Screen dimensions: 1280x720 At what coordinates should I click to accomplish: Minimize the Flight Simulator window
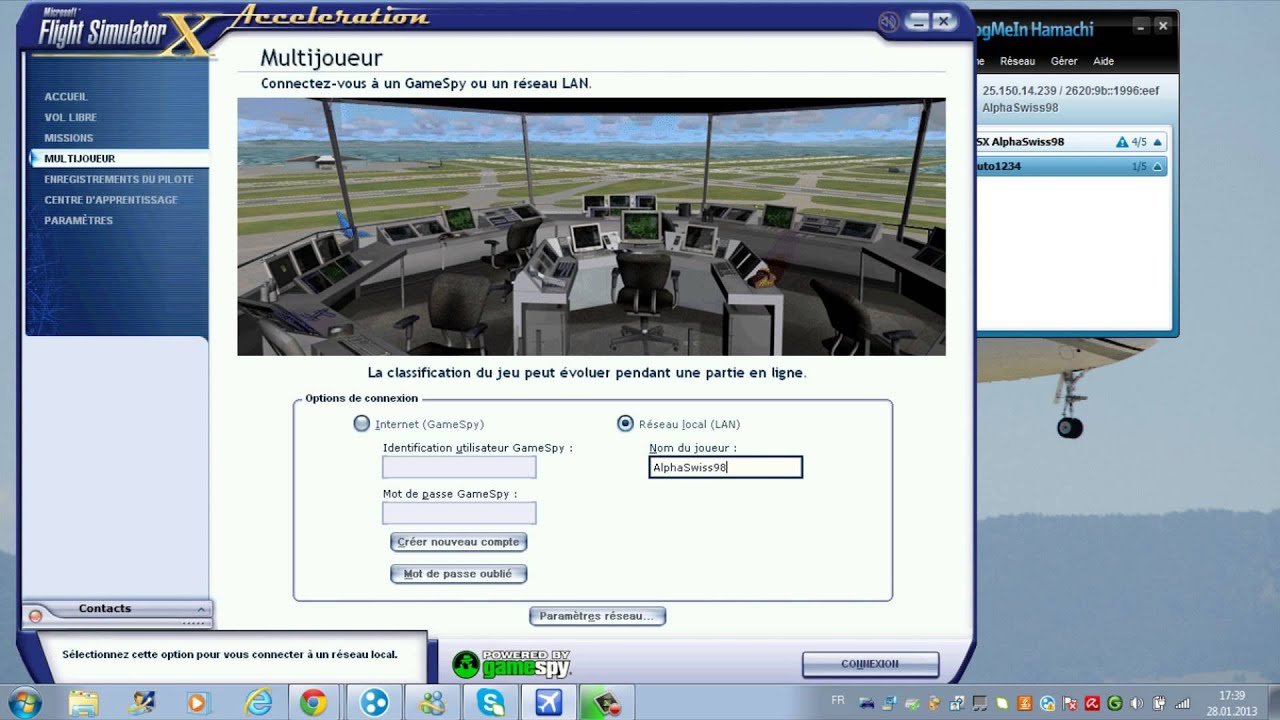point(918,22)
